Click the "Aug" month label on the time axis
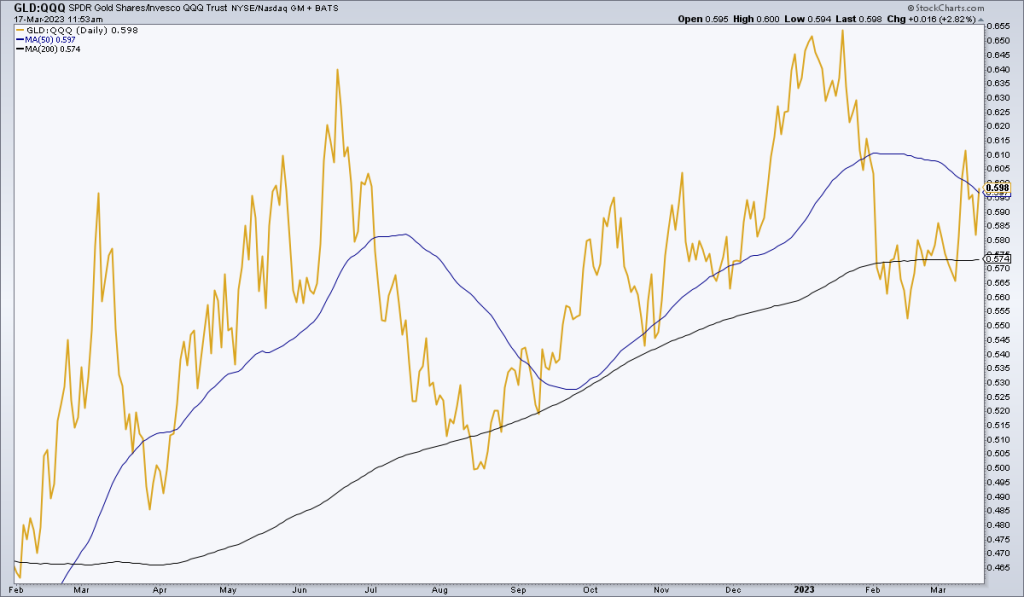 (x=440, y=590)
